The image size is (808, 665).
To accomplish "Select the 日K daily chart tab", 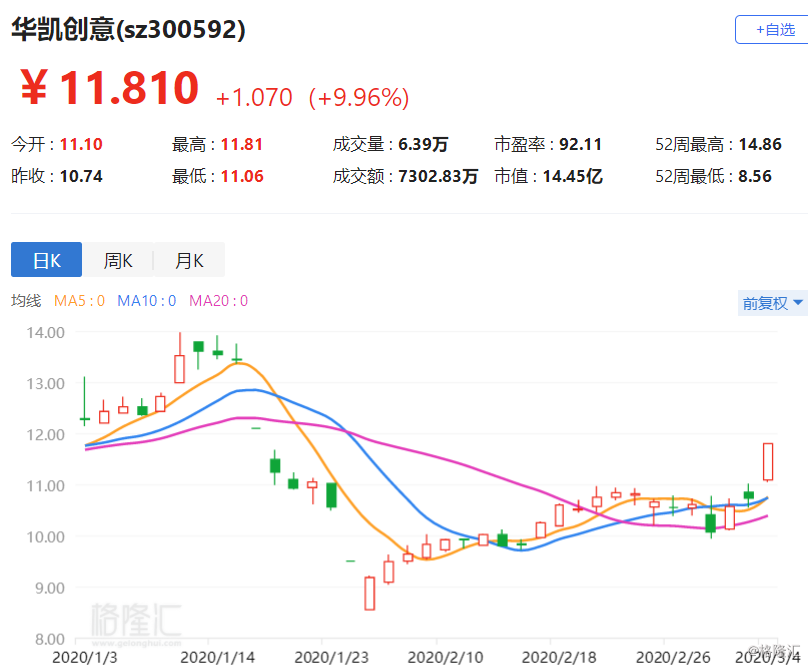I will coord(47,261).
